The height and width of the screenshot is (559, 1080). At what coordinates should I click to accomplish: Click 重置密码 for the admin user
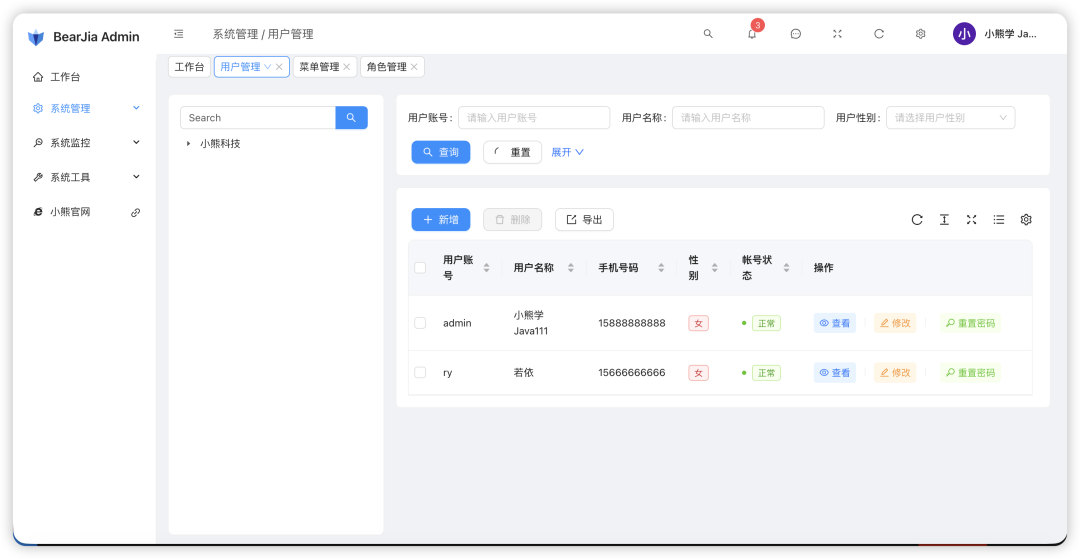[969, 323]
